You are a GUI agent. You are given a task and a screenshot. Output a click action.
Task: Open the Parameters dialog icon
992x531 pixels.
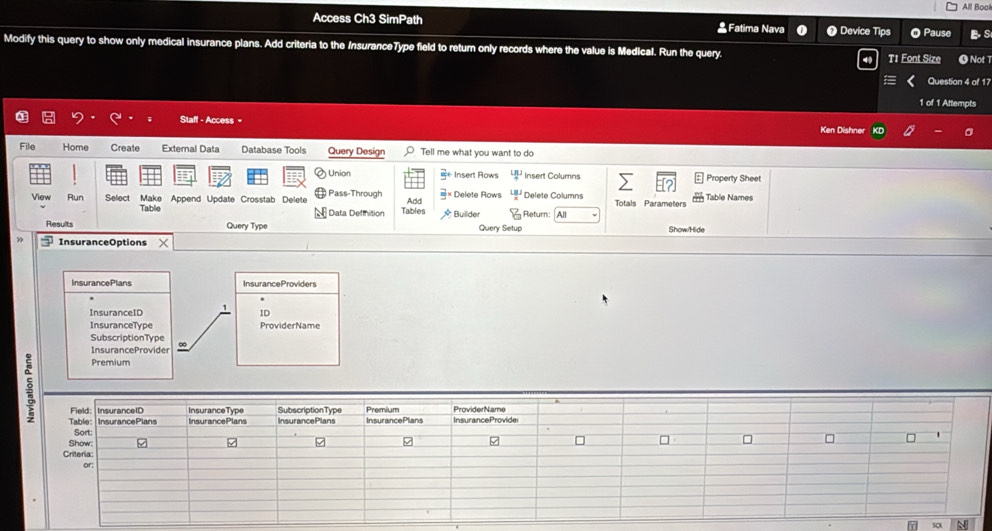coord(665,182)
